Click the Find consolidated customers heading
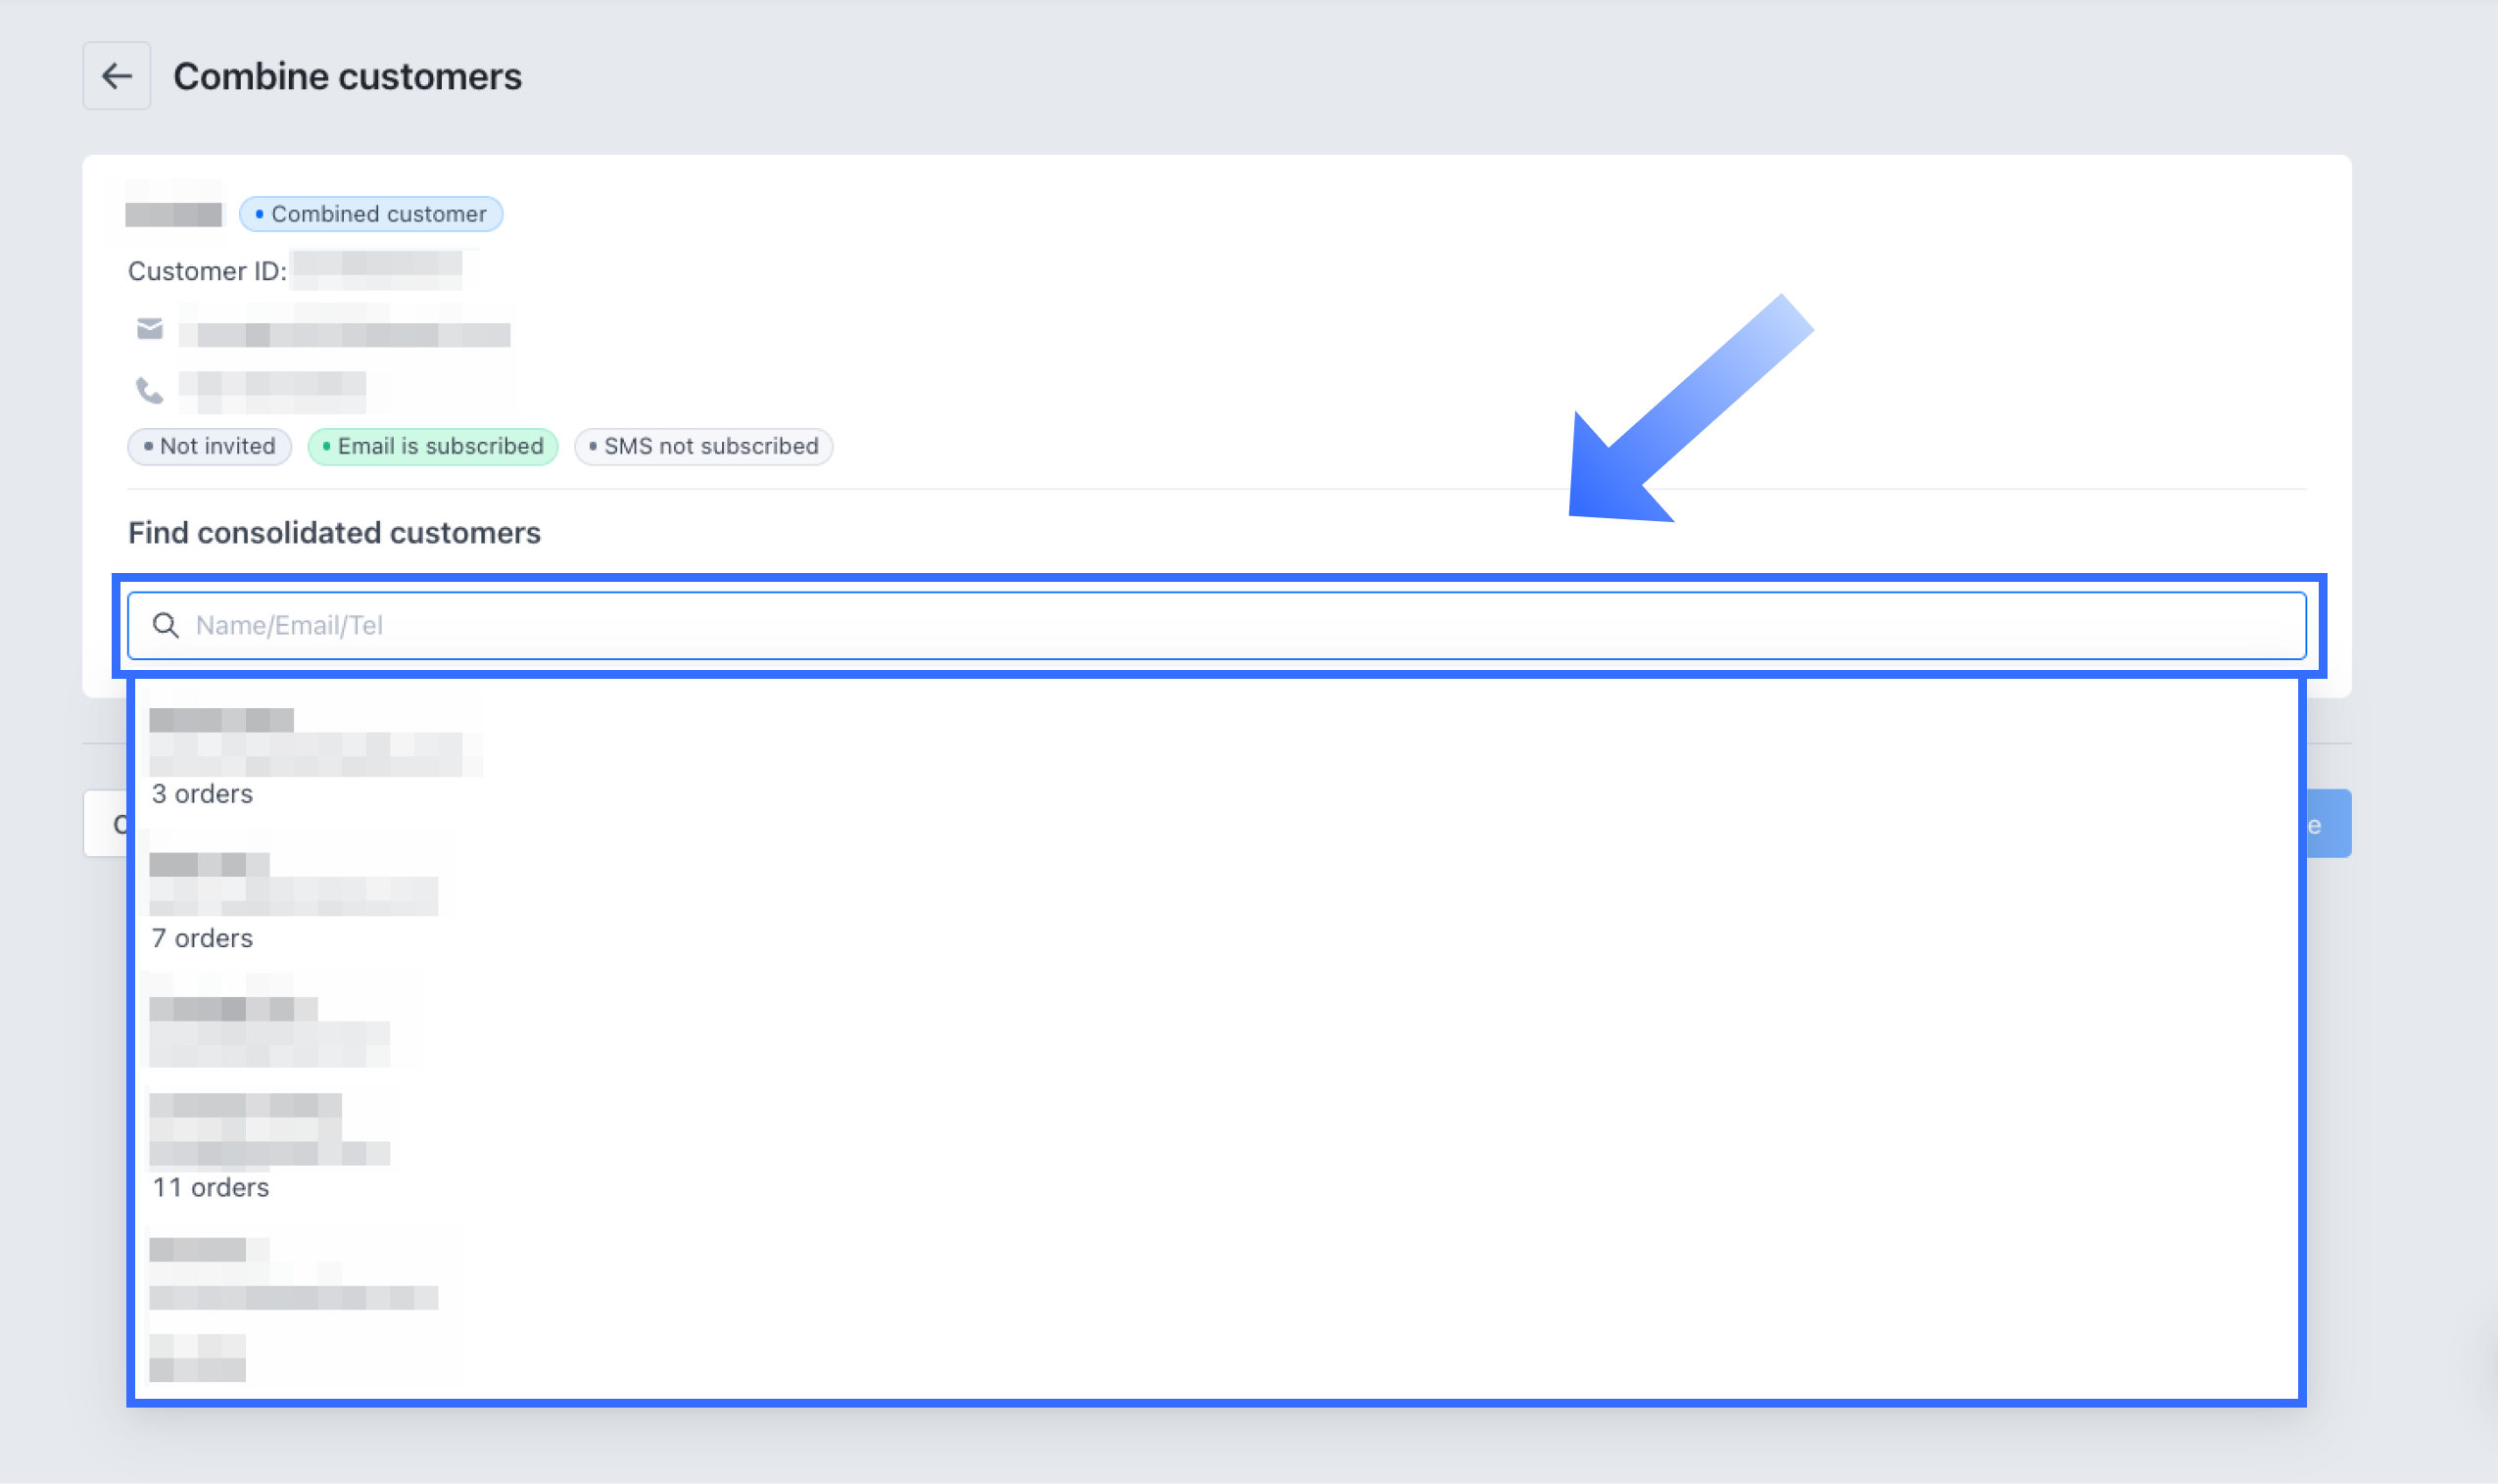This screenshot has width=2498, height=1484. click(x=334, y=533)
